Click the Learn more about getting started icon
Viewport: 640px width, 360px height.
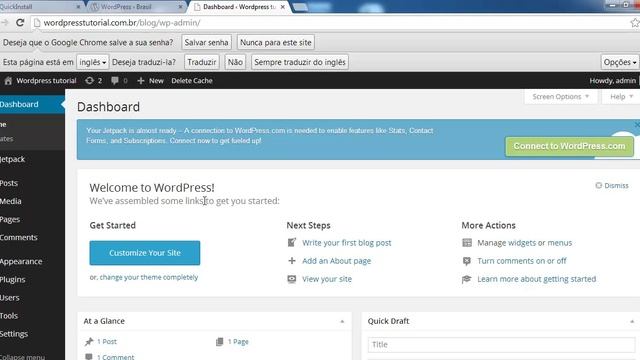tap(467, 279)
